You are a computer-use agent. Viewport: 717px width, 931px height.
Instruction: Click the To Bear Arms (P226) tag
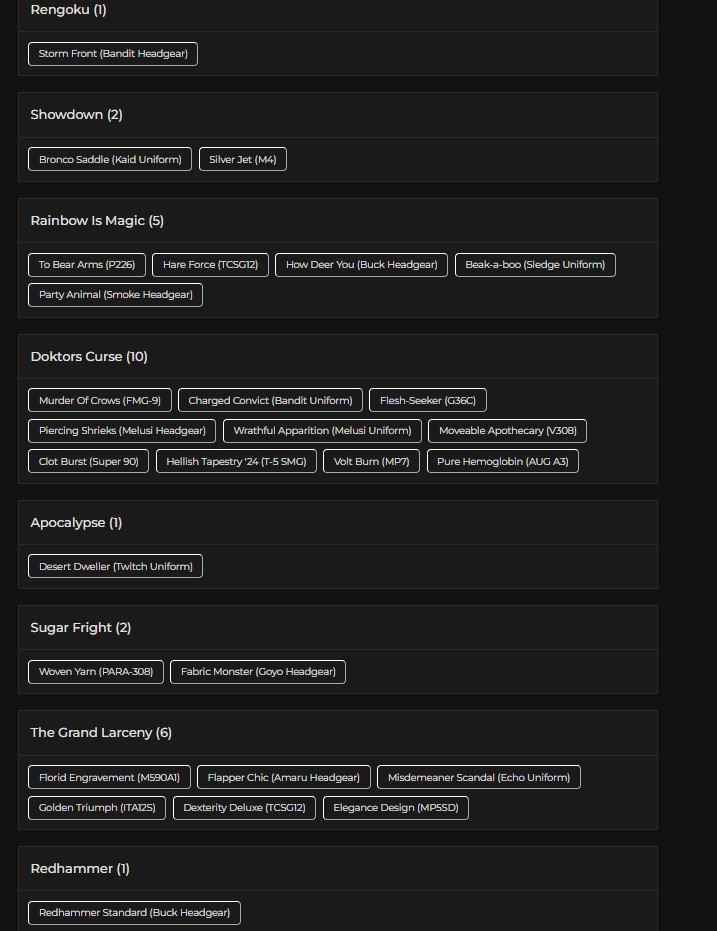[87, 265]
